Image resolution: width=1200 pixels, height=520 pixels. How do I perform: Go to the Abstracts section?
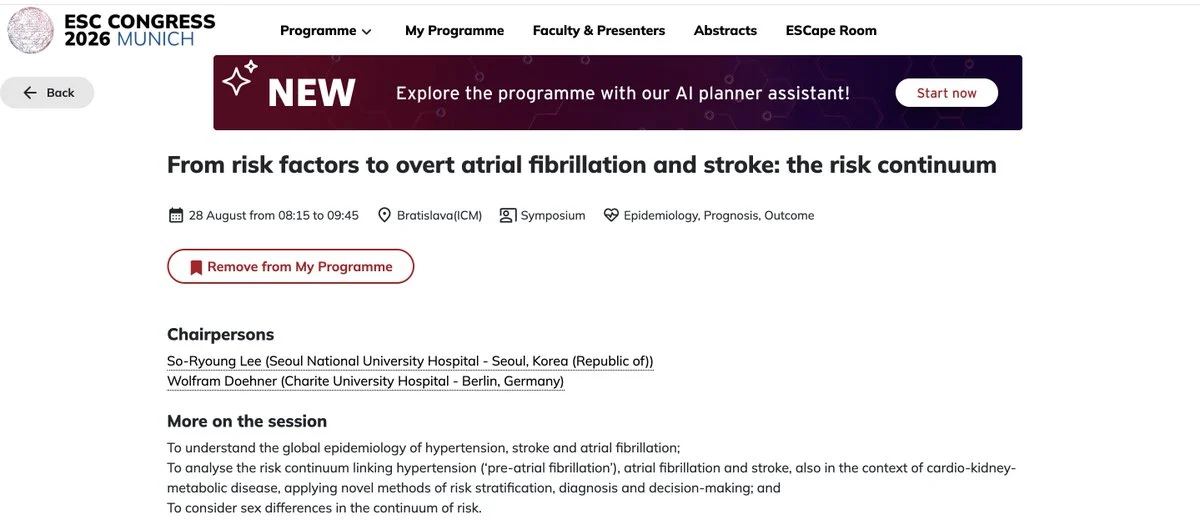coord(725,31)
